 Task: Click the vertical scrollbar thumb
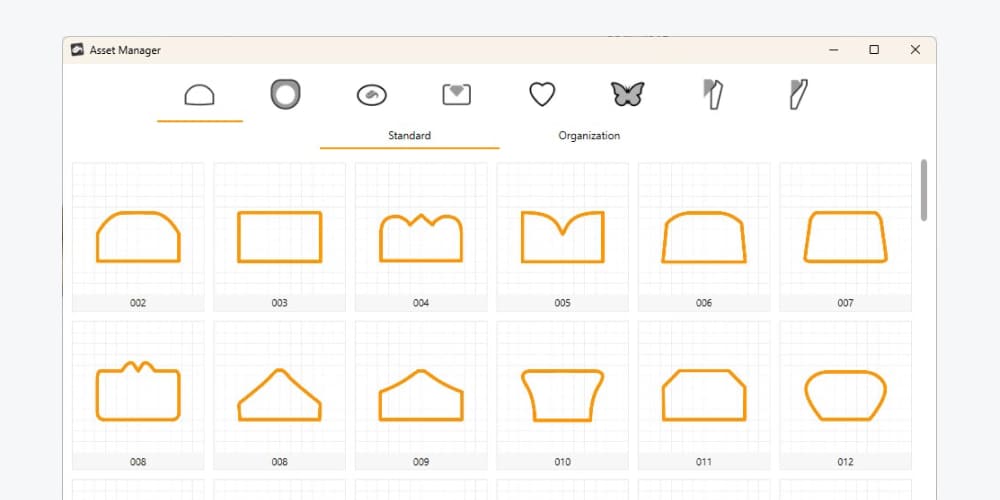[x=924, y=190]
